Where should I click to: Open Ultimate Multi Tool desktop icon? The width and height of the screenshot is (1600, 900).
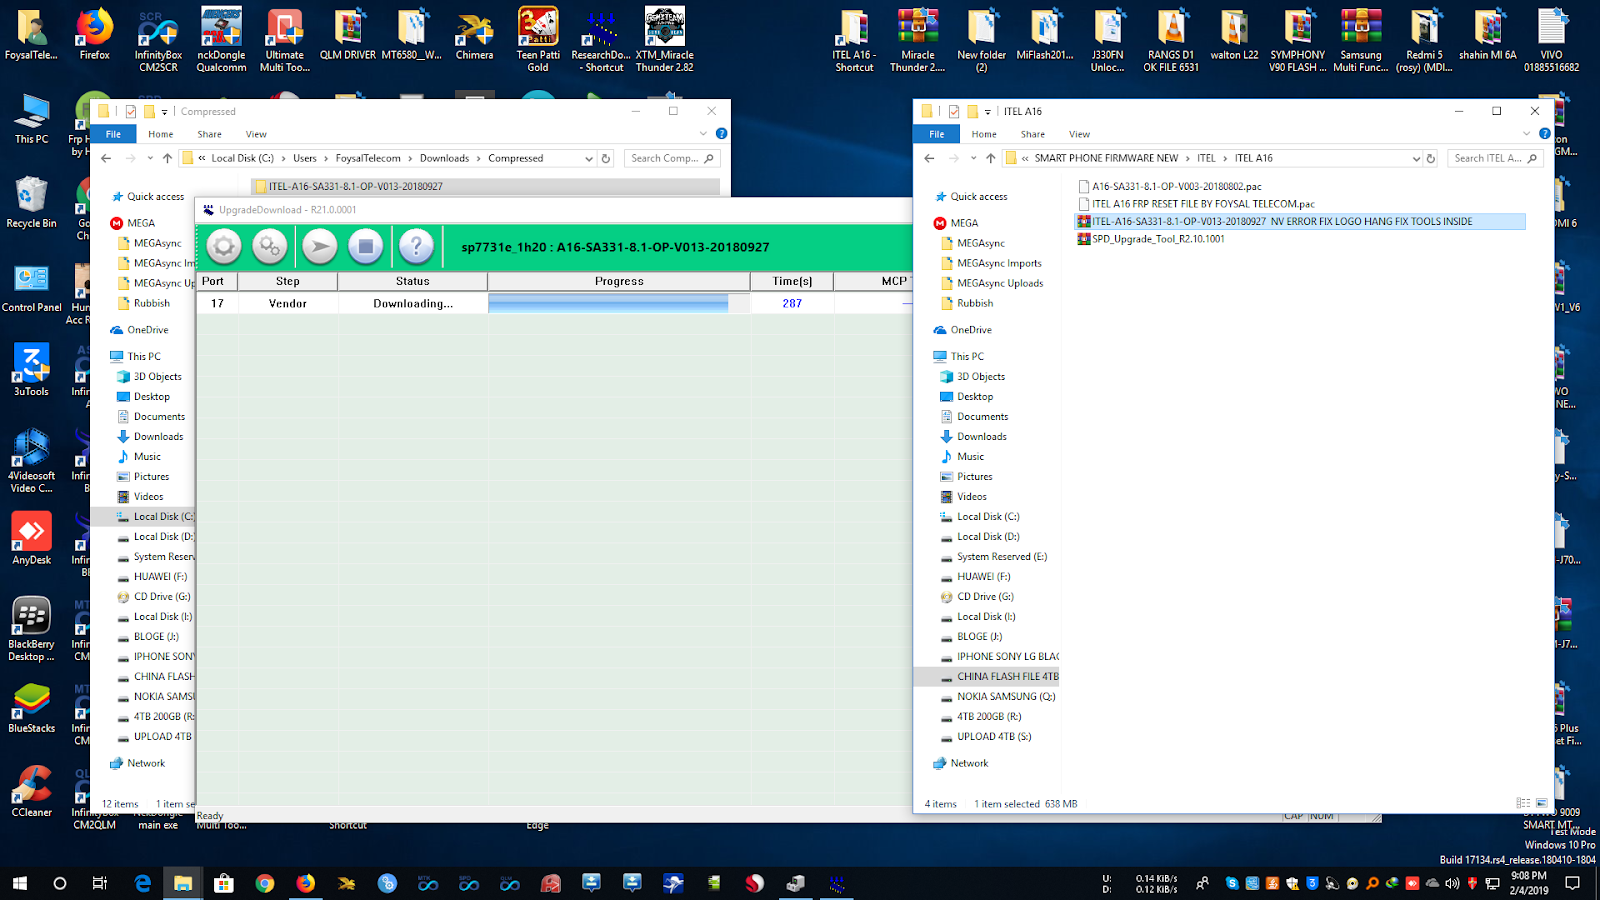click(x=285, y=40)
